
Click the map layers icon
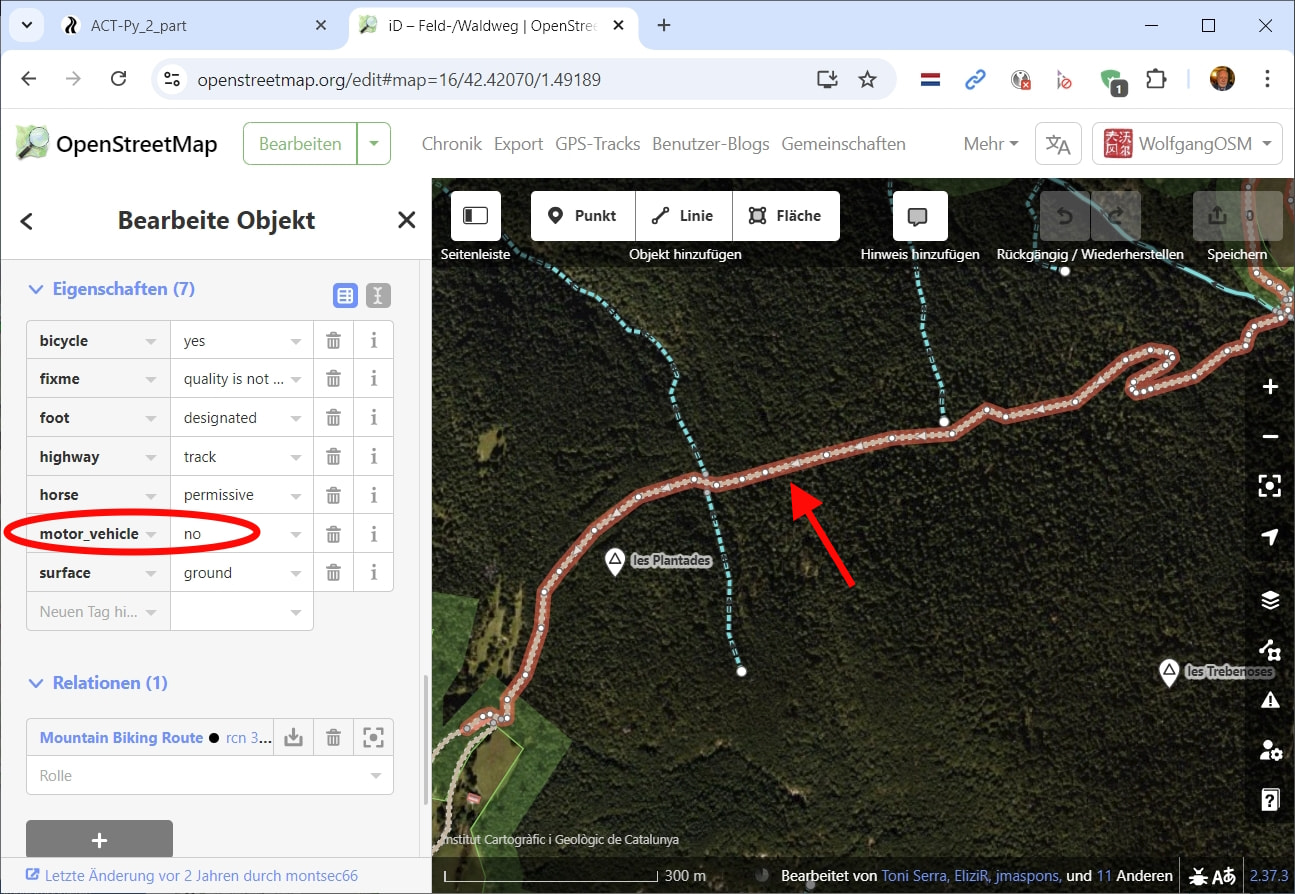click(1269, 600)
